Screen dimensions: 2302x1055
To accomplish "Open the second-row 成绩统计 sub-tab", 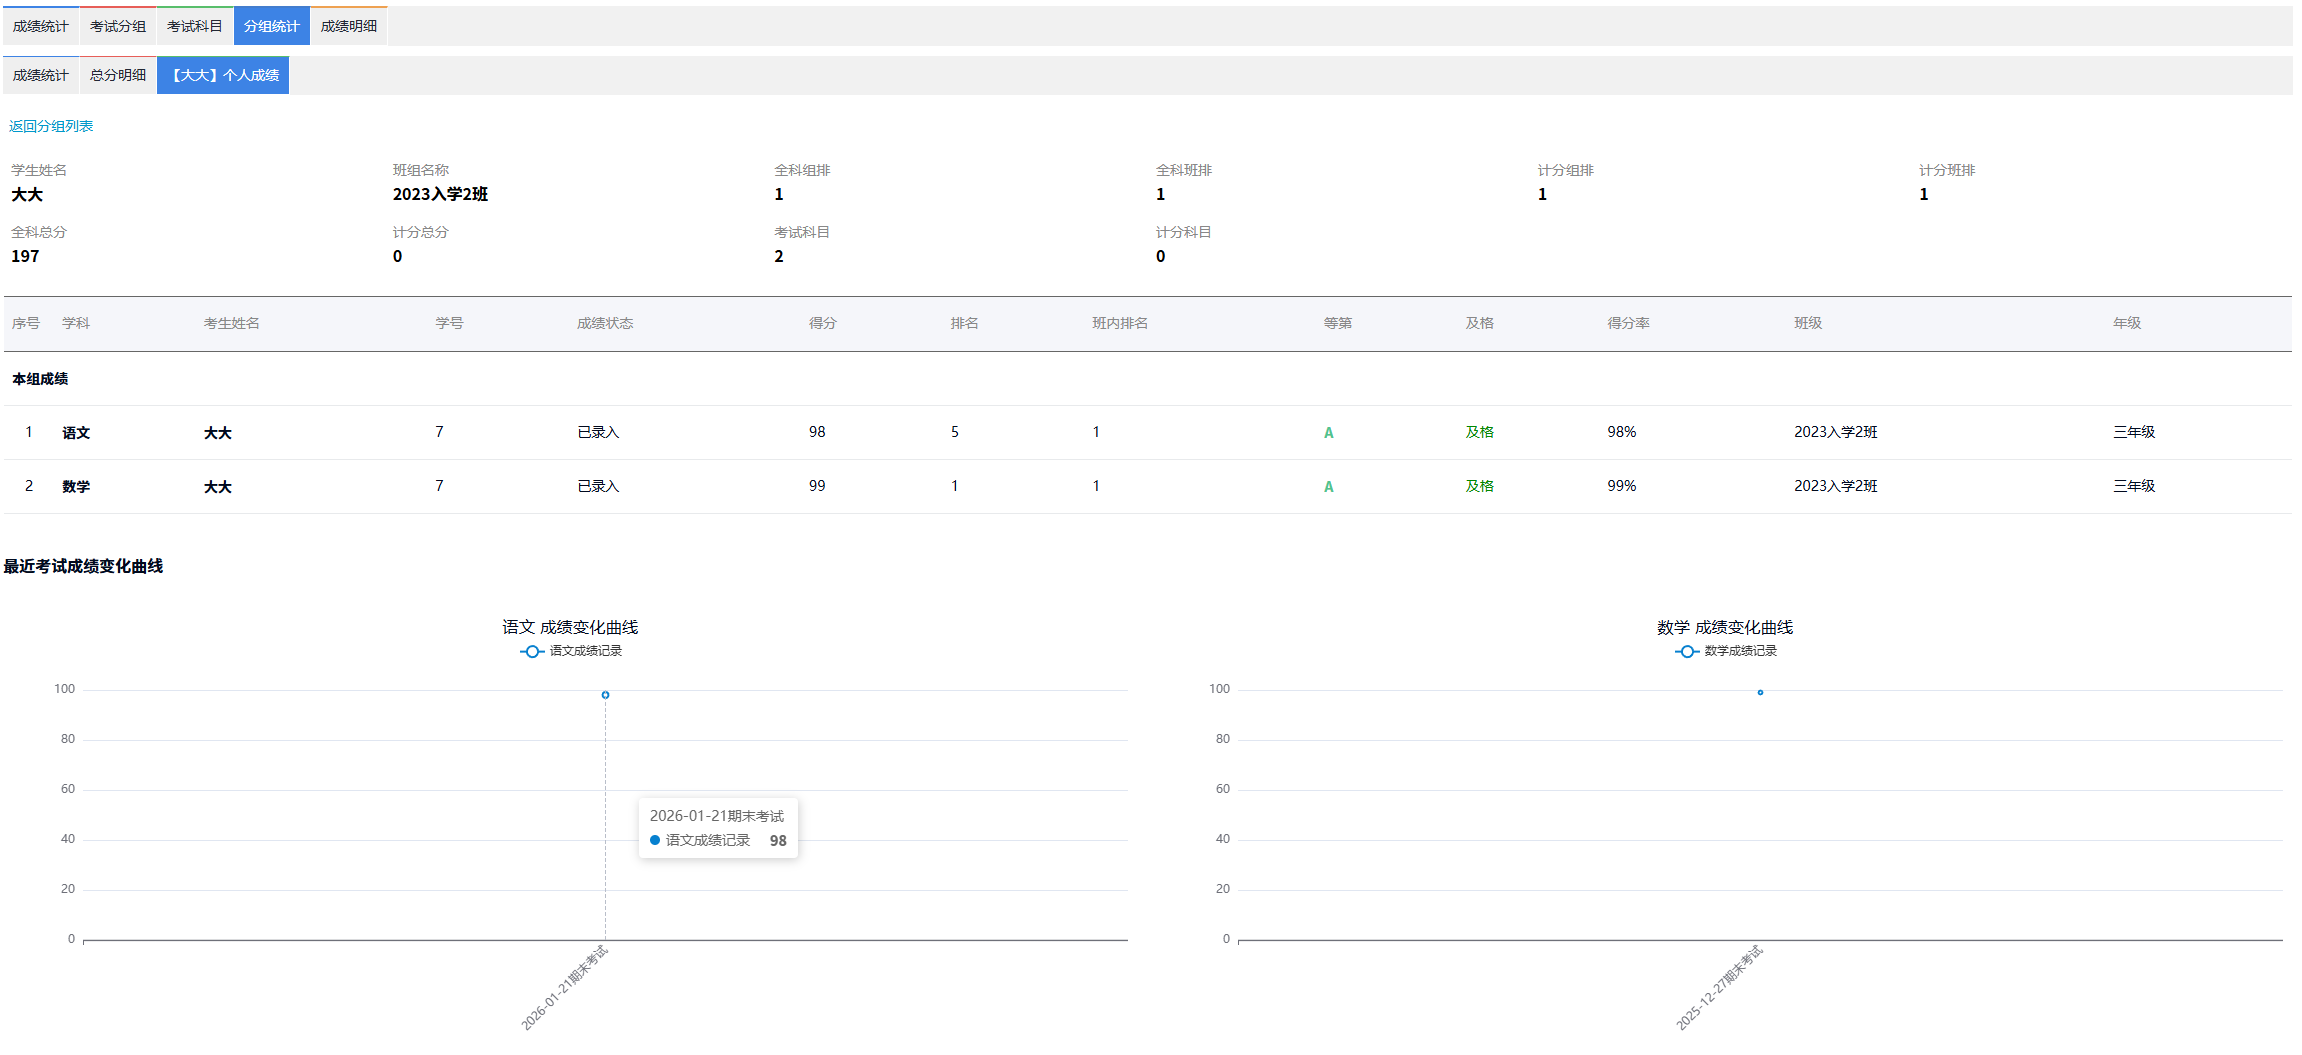I will click(x=41, y=75).
